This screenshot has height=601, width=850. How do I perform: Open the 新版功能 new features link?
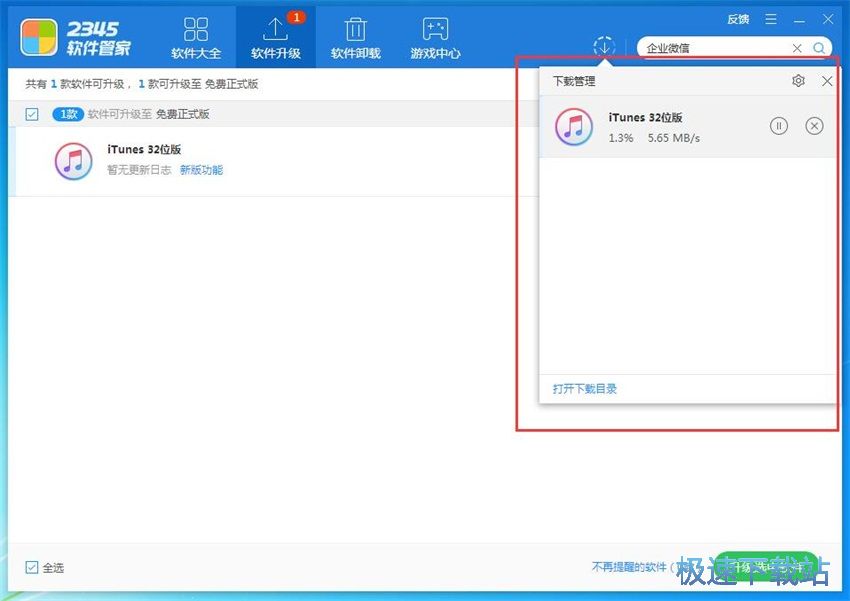tap(201, 170)
